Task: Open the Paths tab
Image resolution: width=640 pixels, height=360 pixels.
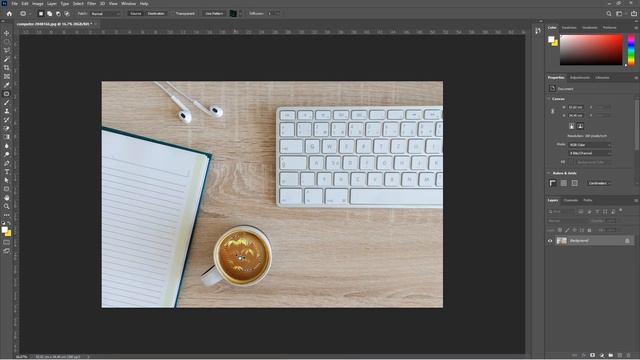Action: (x=588, y=200)
